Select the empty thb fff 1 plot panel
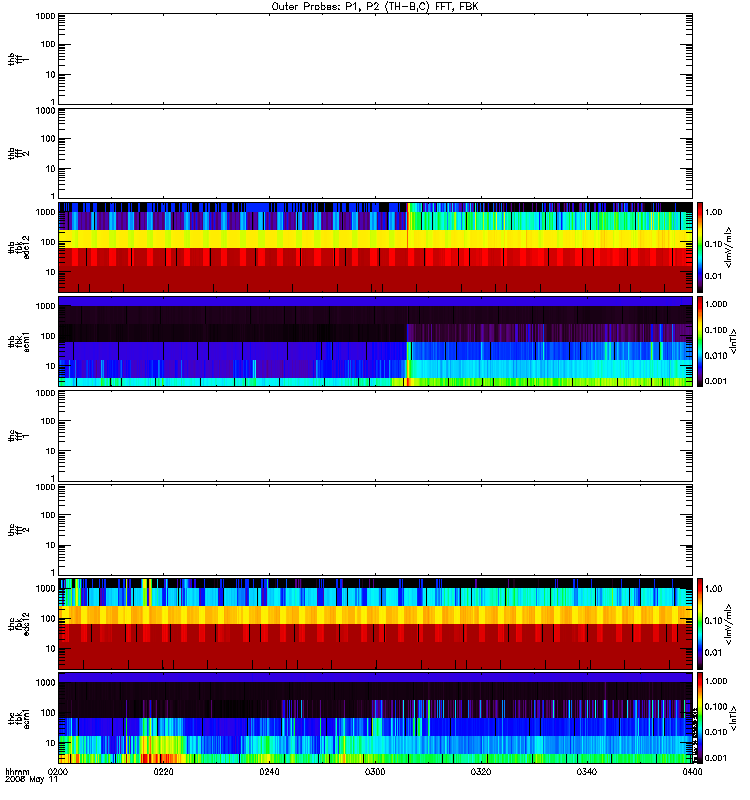Viewport: 750px width, 800px height. 376,59
